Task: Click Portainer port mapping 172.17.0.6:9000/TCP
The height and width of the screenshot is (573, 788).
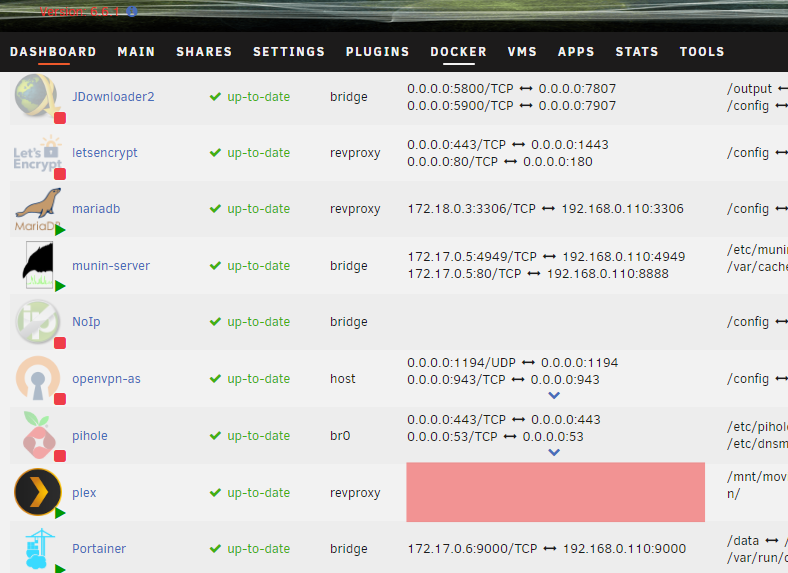Action: (x=546, y=548)
